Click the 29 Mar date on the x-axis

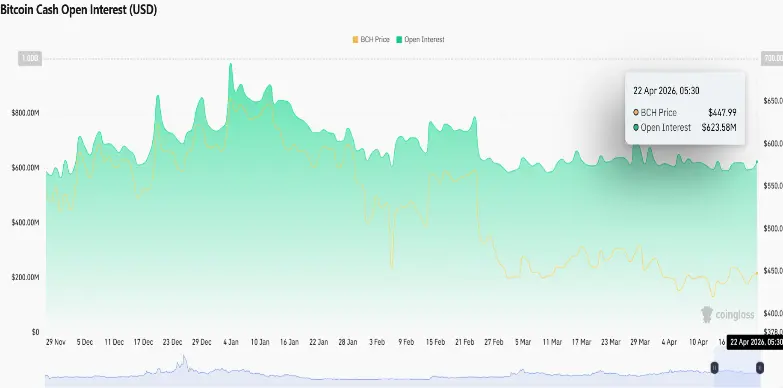(x=640, y=342)
